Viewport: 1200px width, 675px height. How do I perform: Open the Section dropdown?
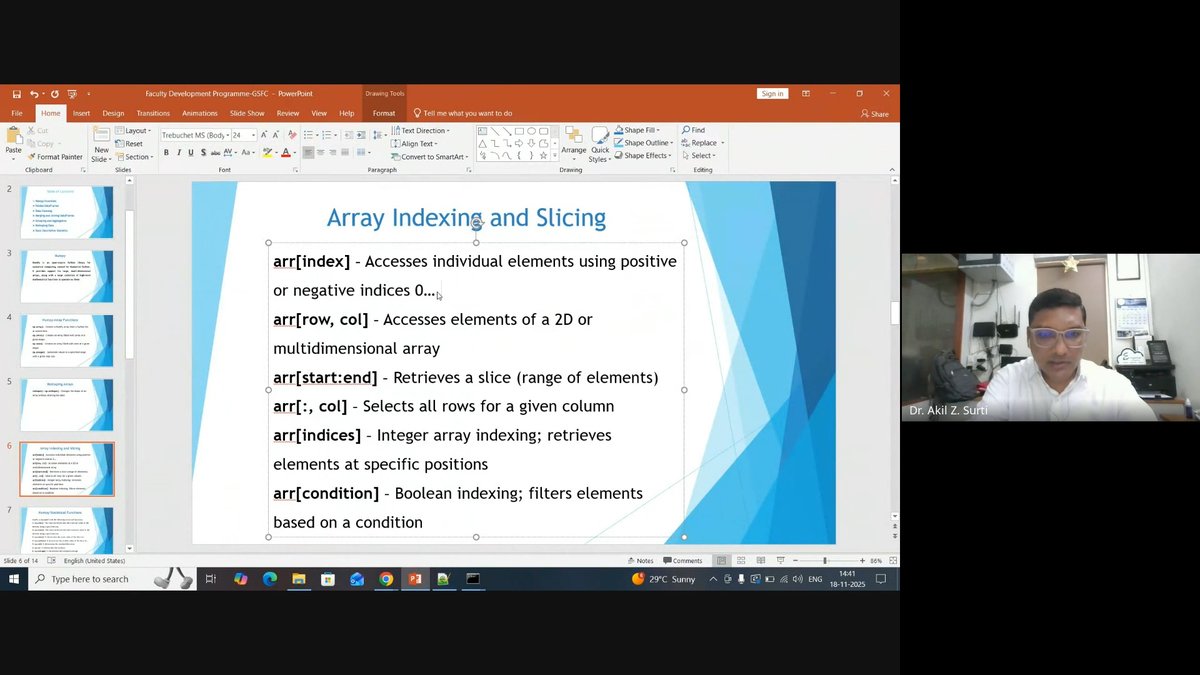134,157
